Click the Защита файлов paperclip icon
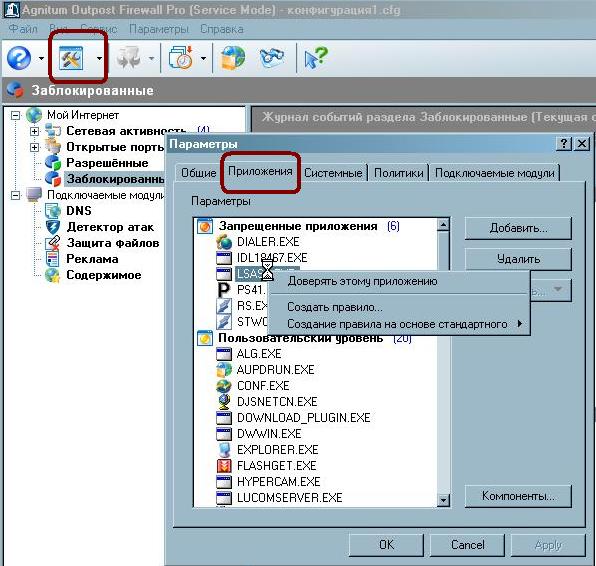Screen dimensions: 596x566 53,243
